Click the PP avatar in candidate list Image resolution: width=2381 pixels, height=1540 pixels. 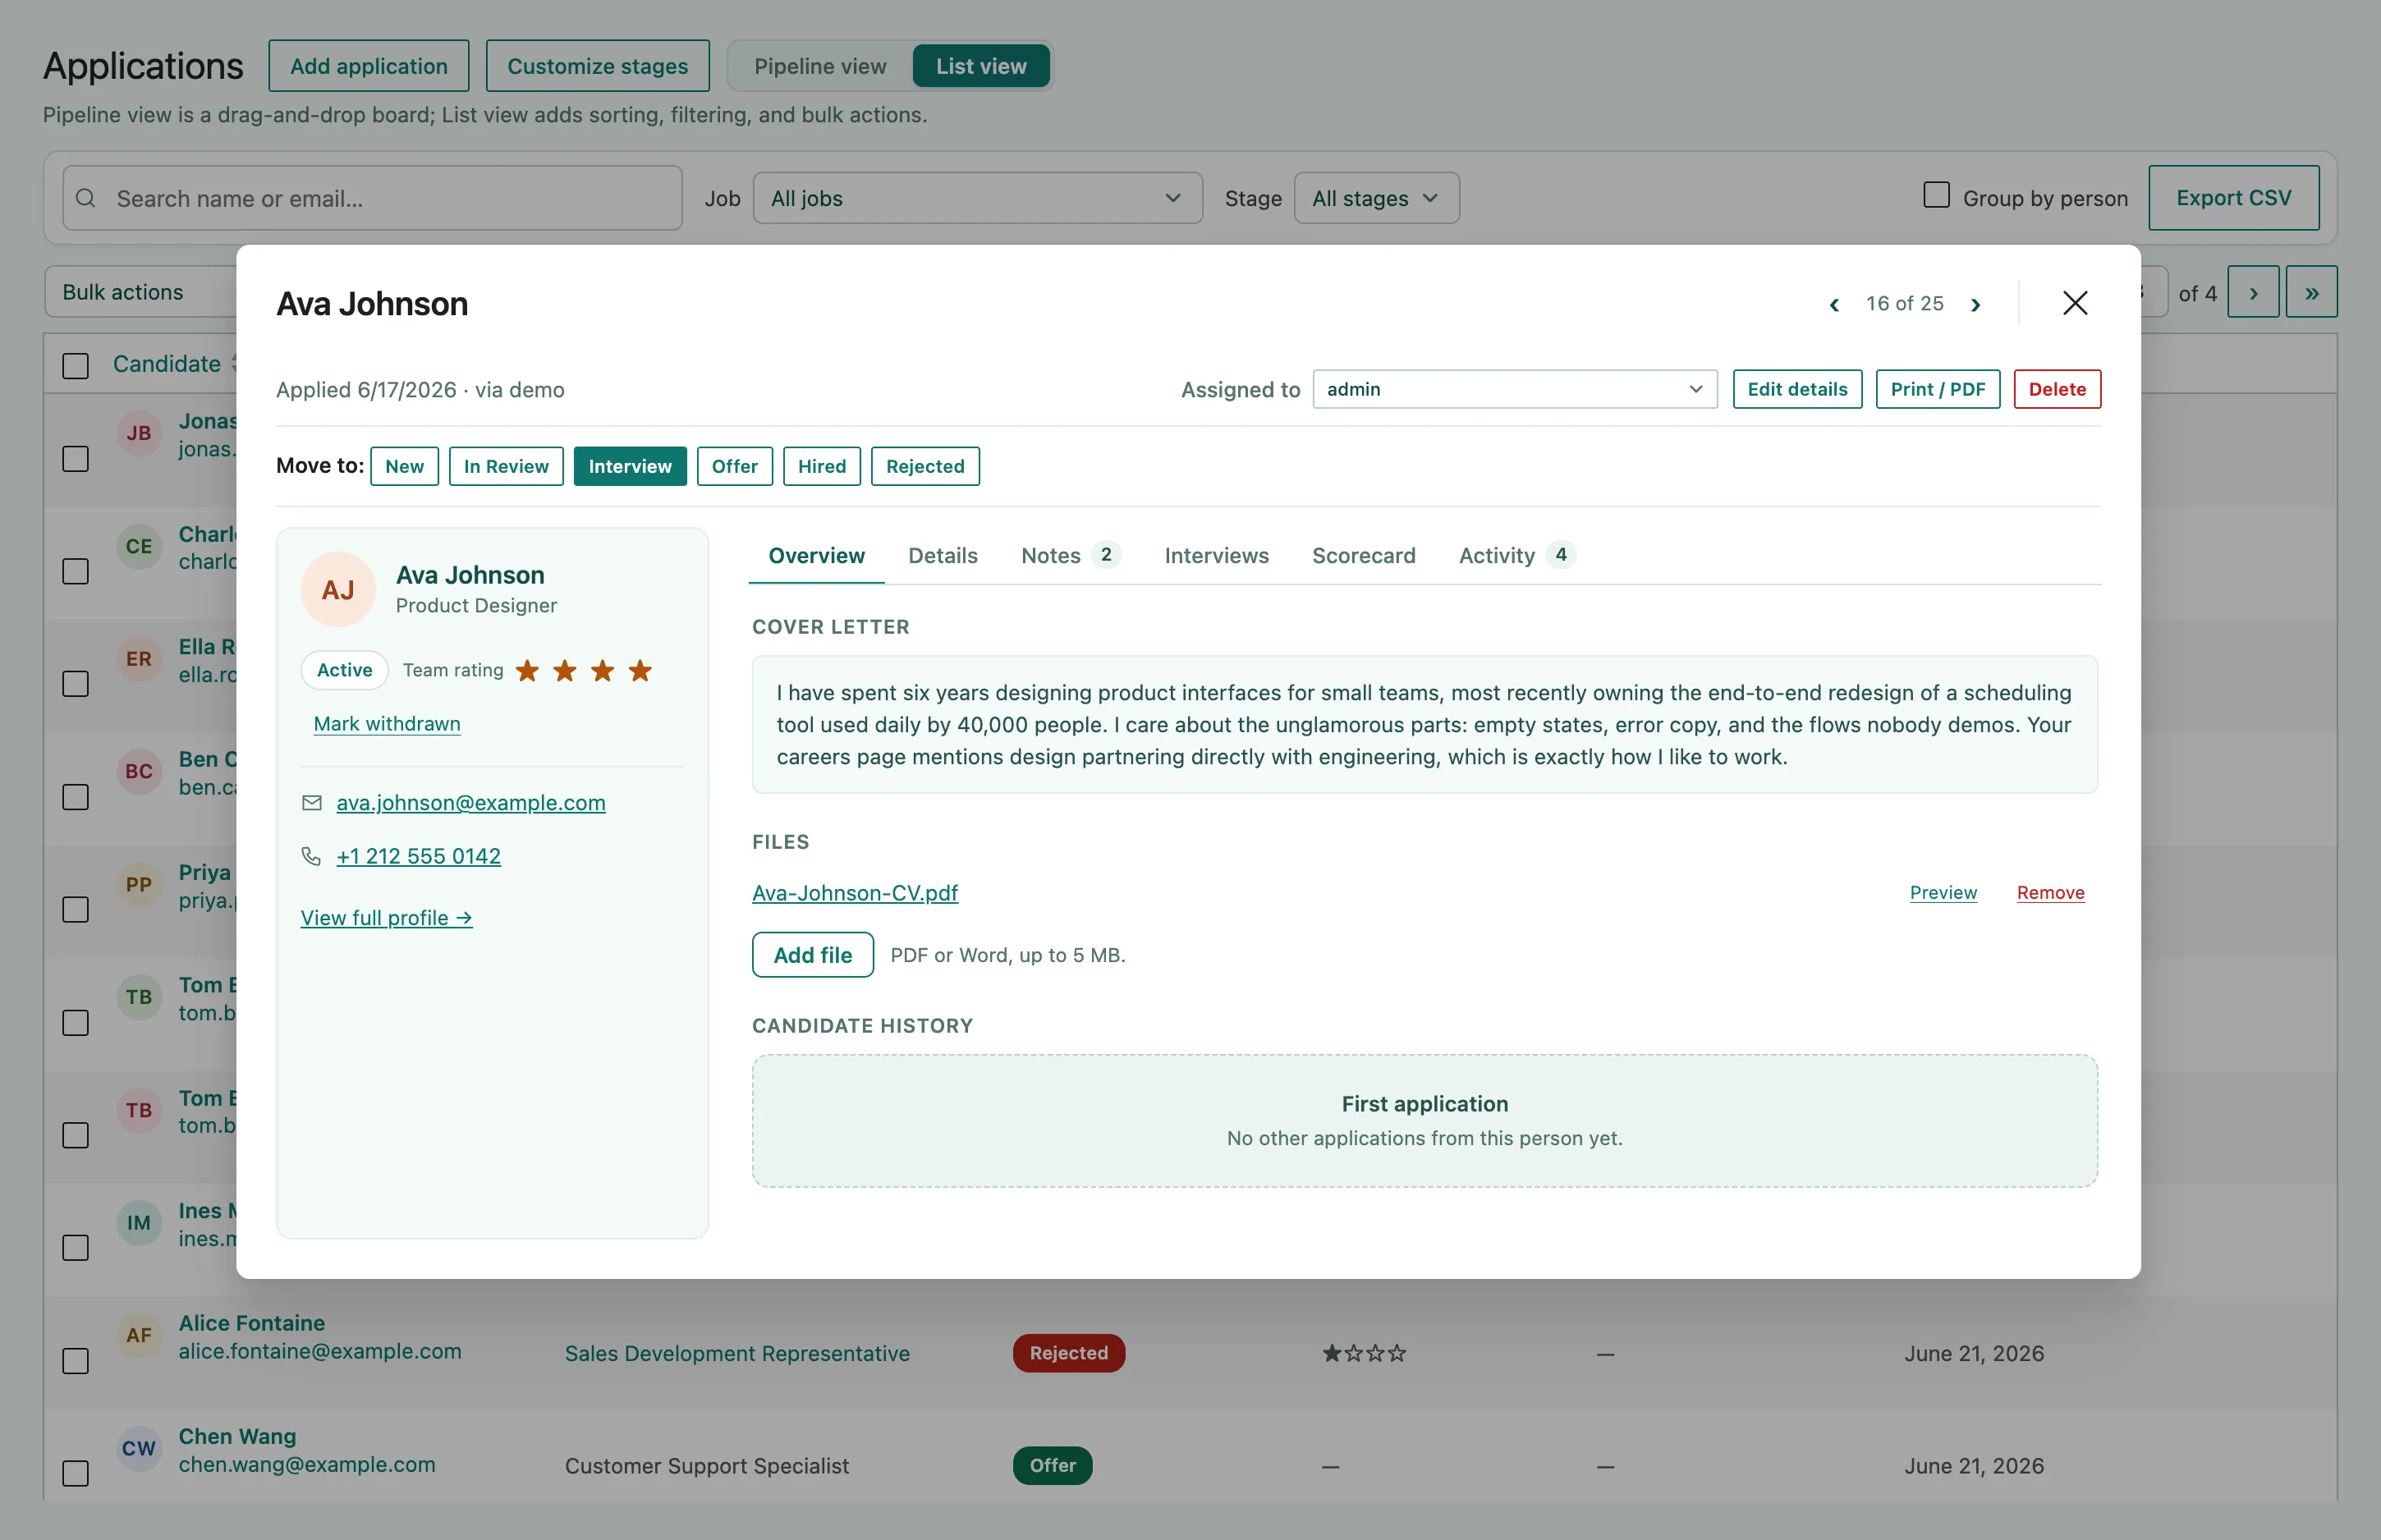[139, 884]
